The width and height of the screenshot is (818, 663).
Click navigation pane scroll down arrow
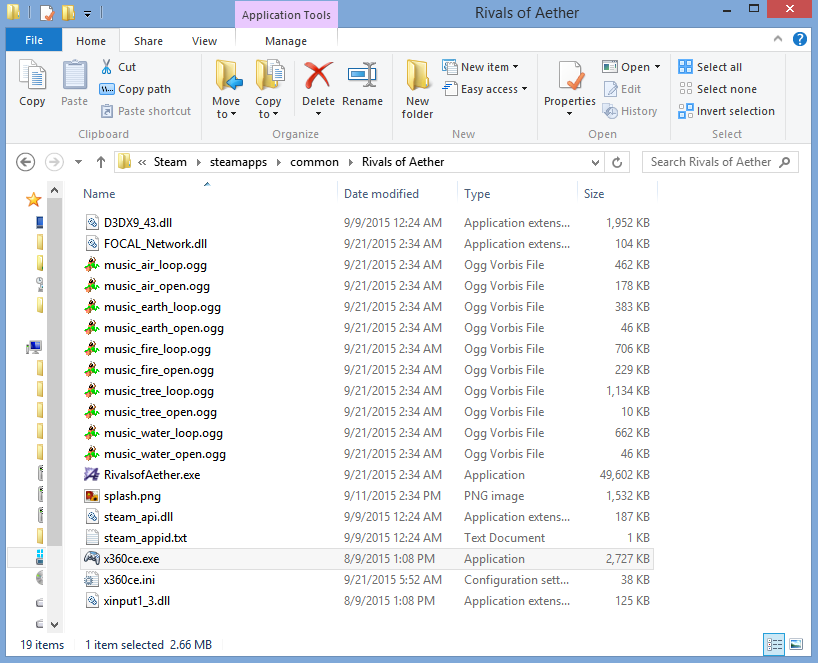(x=54, y=624)
